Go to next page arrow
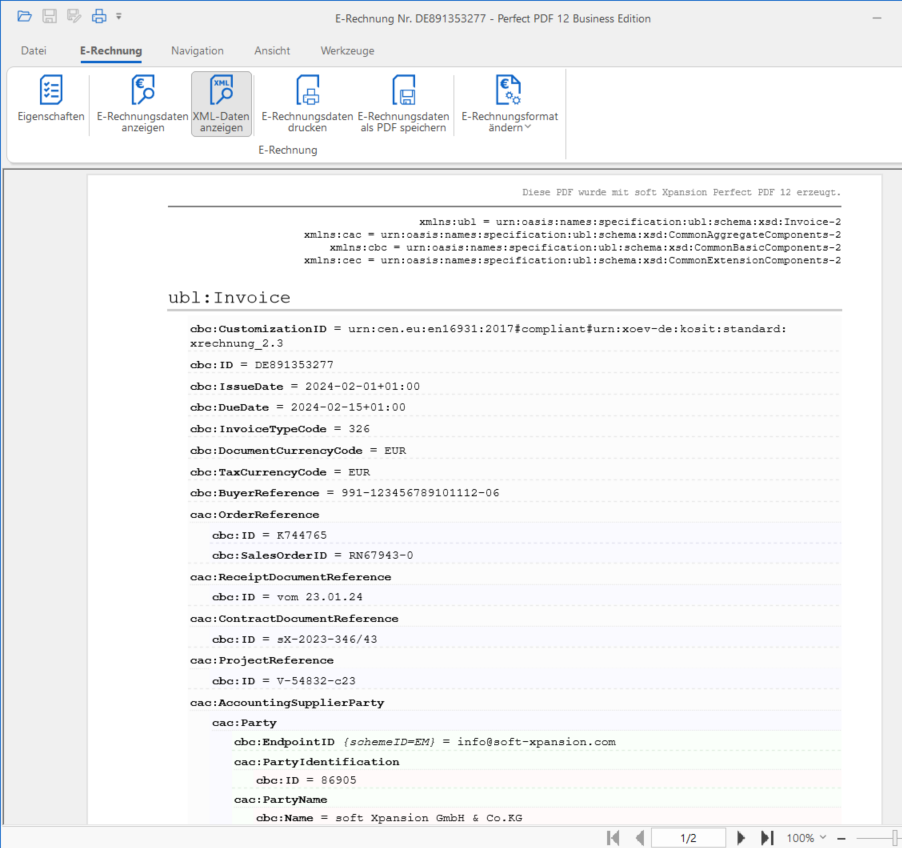902x848 pixels. coord(741,838)
